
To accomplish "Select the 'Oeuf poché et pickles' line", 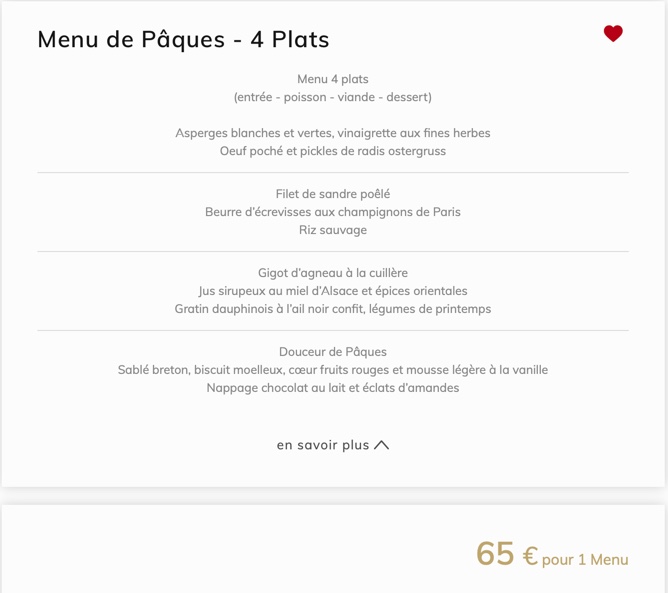I will pos(333,151).
